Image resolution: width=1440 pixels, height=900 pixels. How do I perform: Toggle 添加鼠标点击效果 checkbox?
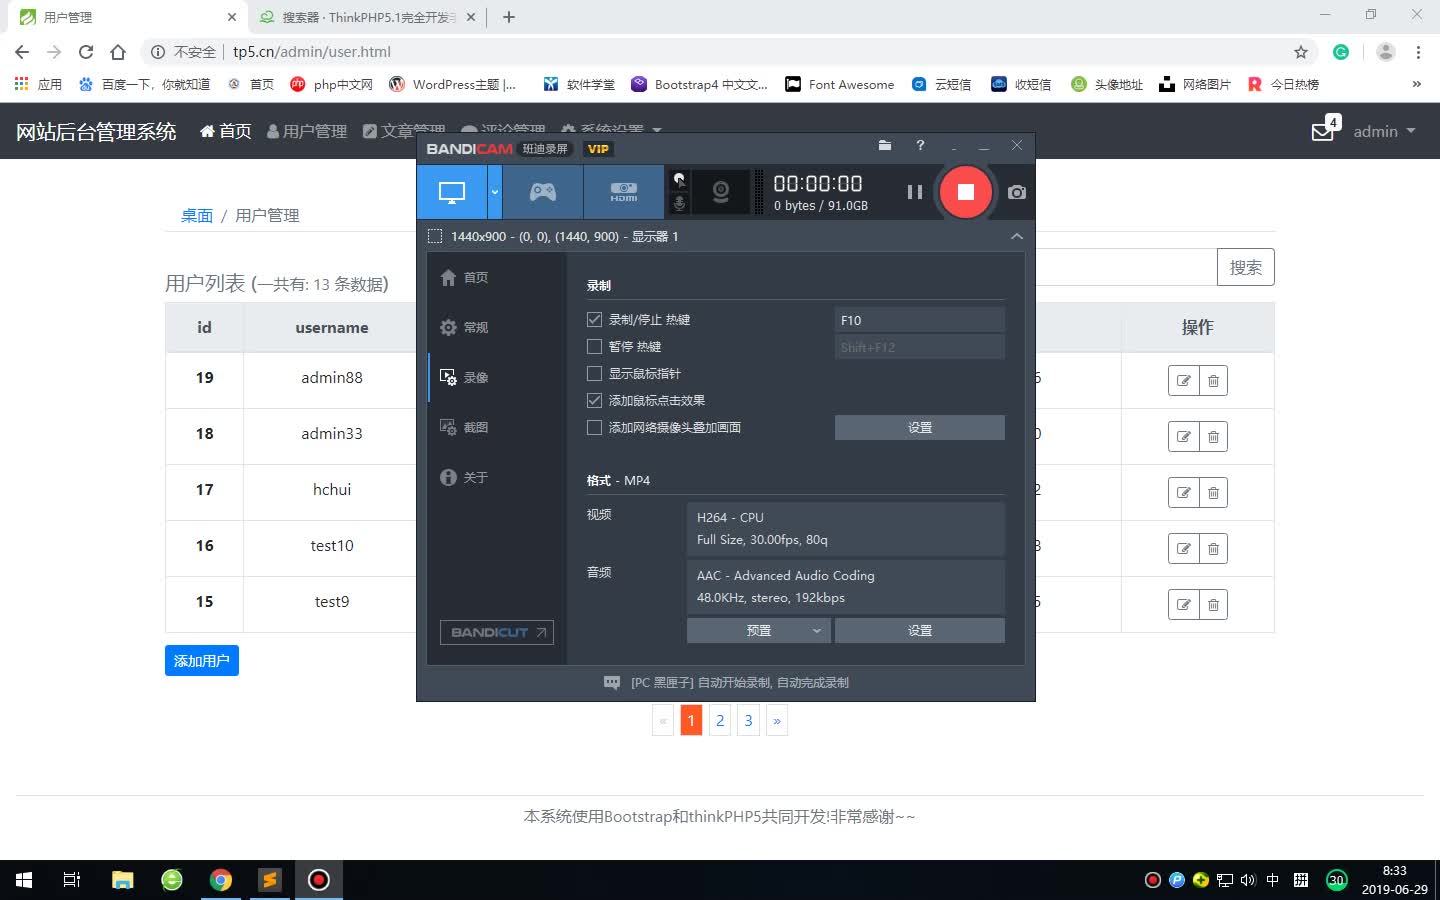pyautogui.click(x=594, y=400)
